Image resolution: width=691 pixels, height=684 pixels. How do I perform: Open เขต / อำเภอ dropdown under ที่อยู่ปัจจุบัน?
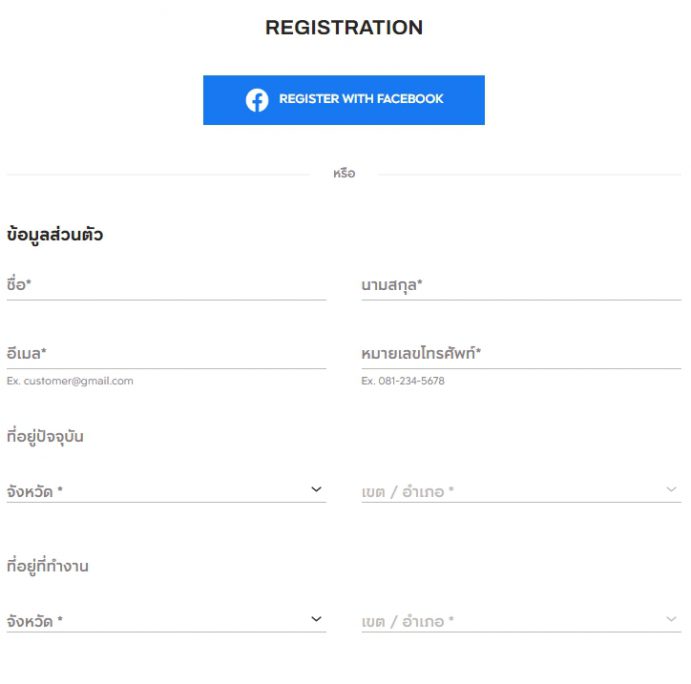tap(521, 491)
